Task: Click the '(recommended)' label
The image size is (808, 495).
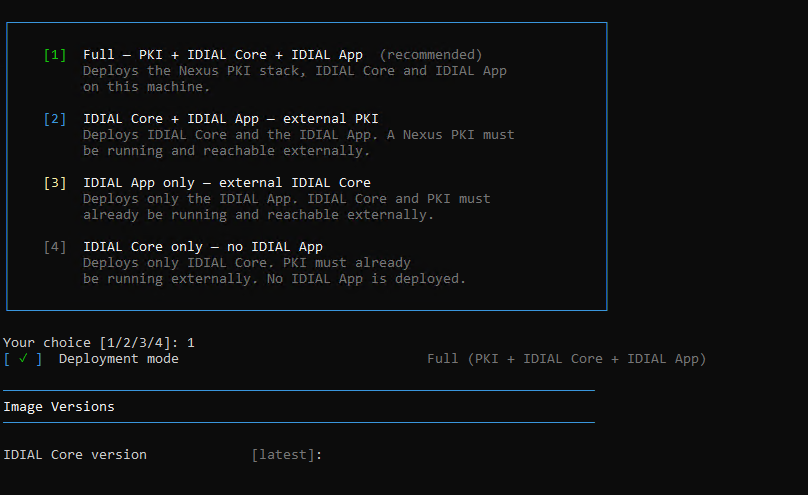Action: tap(431, 55)
